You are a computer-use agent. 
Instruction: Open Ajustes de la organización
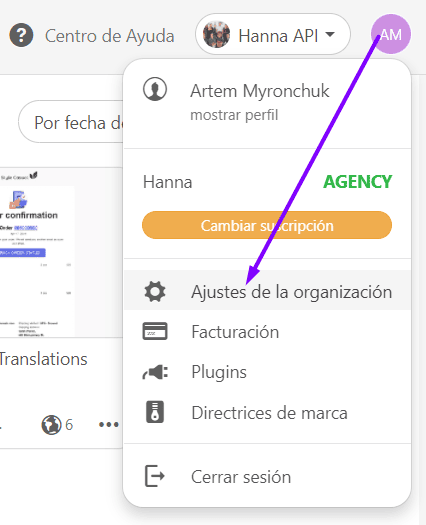click(x=267, y=291)
